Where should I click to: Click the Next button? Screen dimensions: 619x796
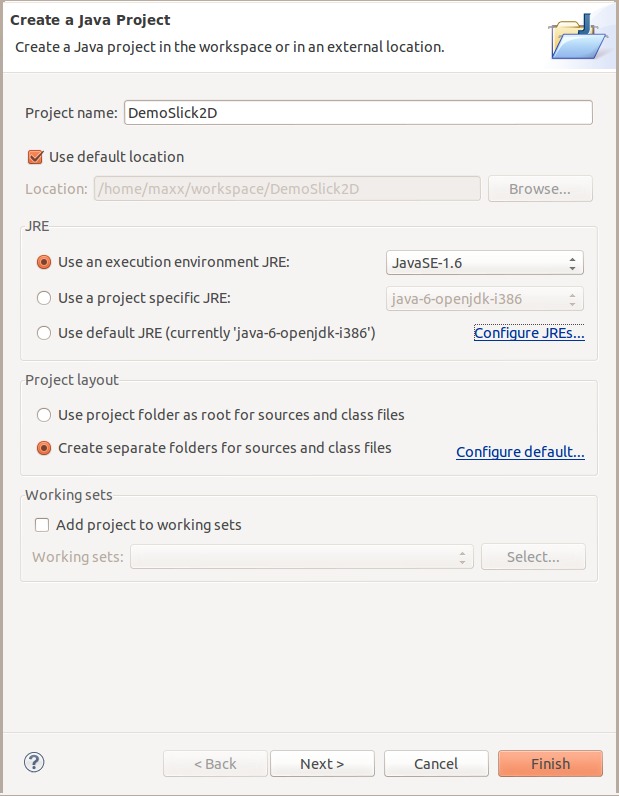[x=322, y=764]
